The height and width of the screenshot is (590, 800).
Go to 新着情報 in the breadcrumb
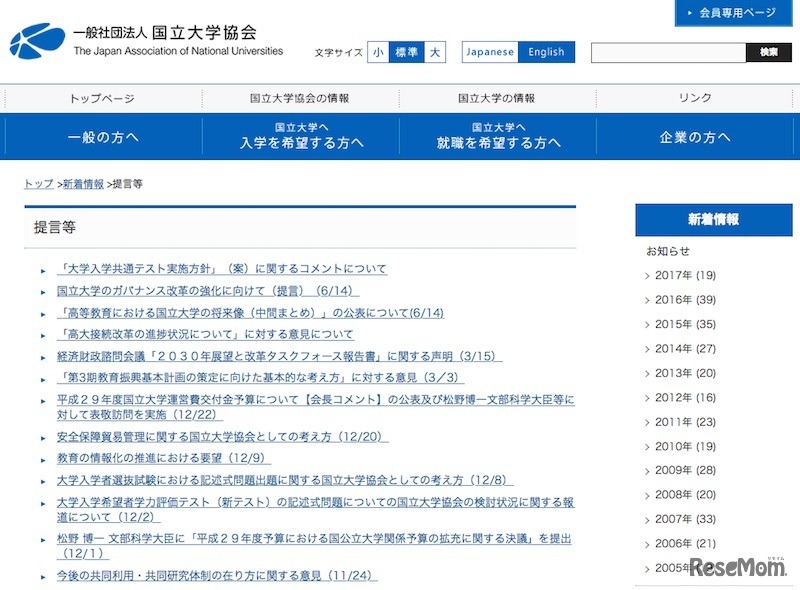(83, 184)
